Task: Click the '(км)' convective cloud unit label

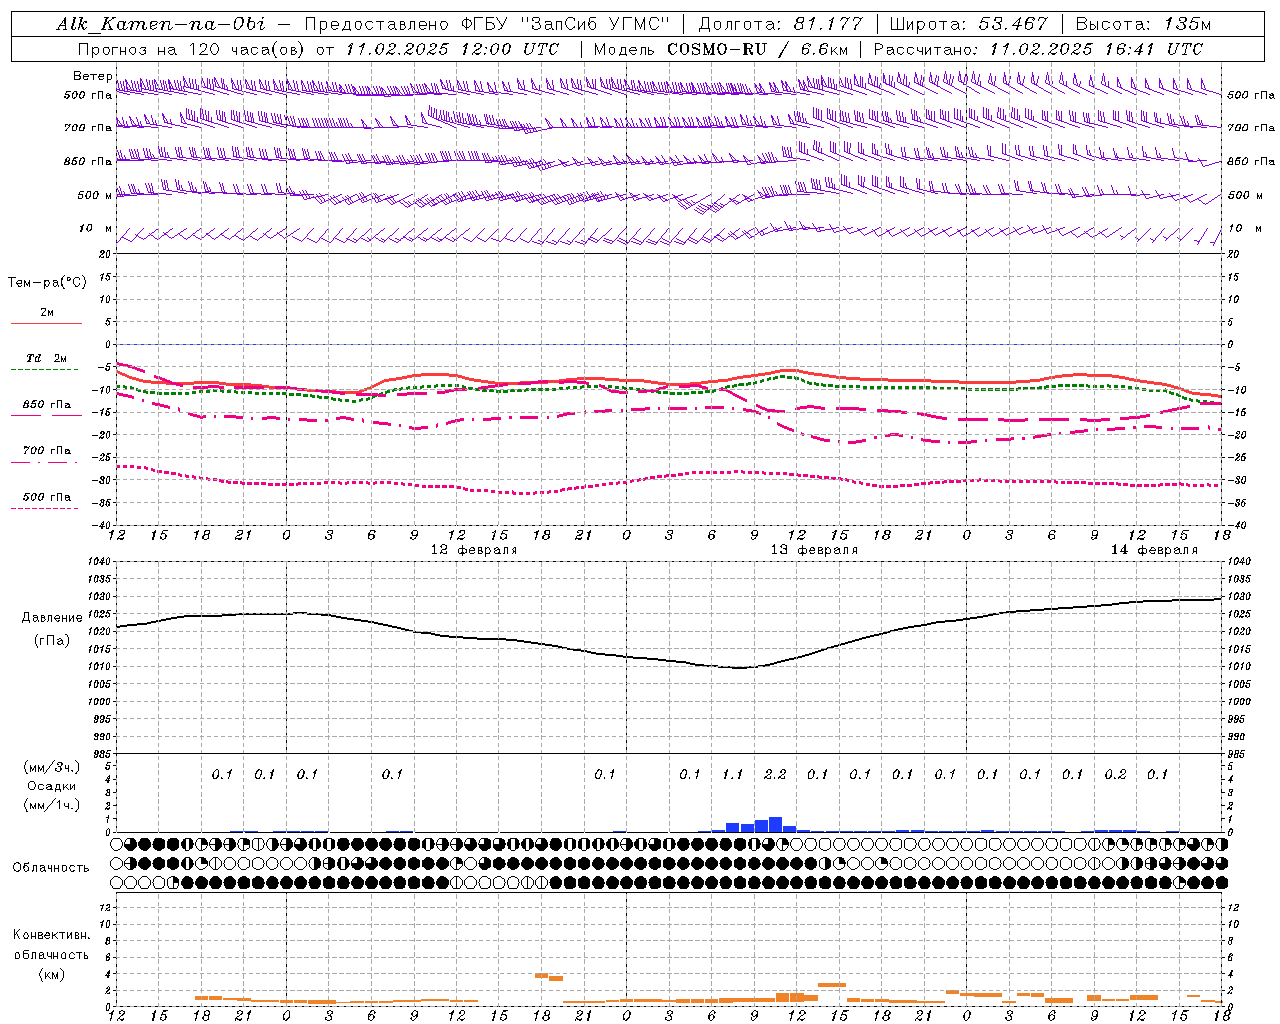Action: tap(52, 974)
